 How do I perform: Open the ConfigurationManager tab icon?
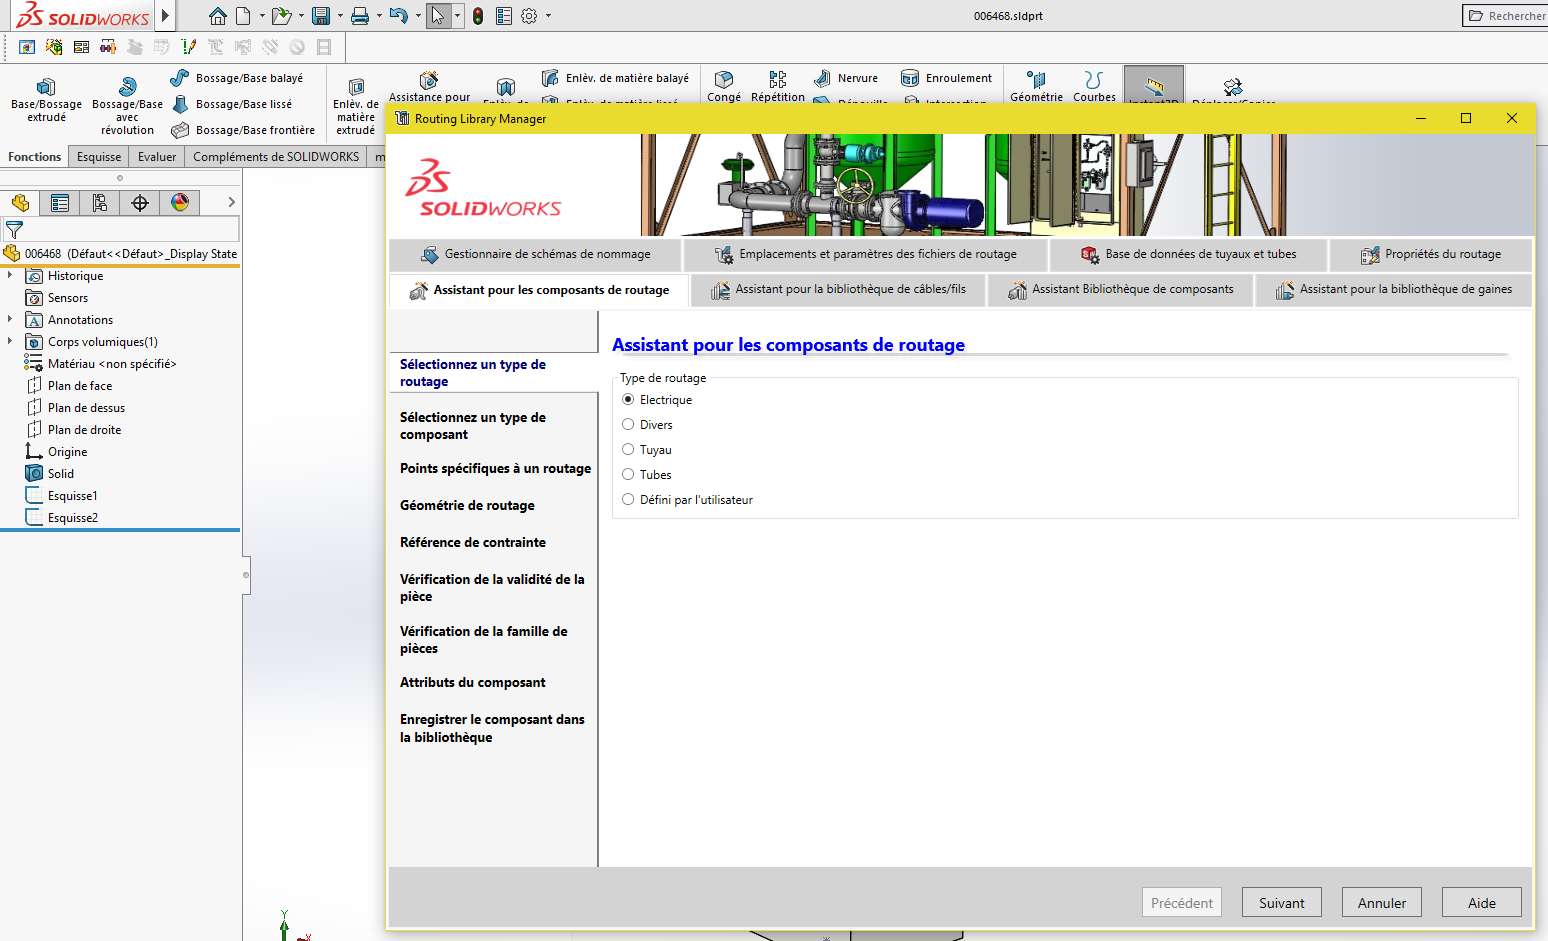100,202
